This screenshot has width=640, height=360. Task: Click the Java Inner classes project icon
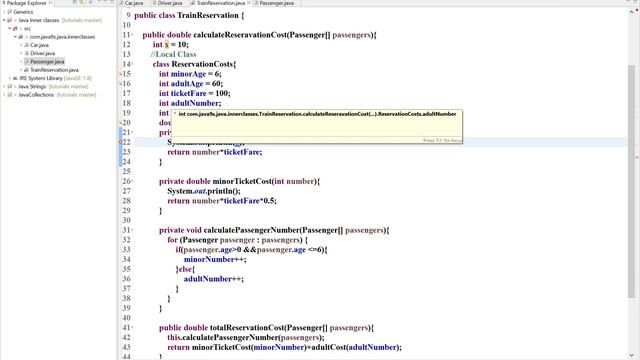9,20
